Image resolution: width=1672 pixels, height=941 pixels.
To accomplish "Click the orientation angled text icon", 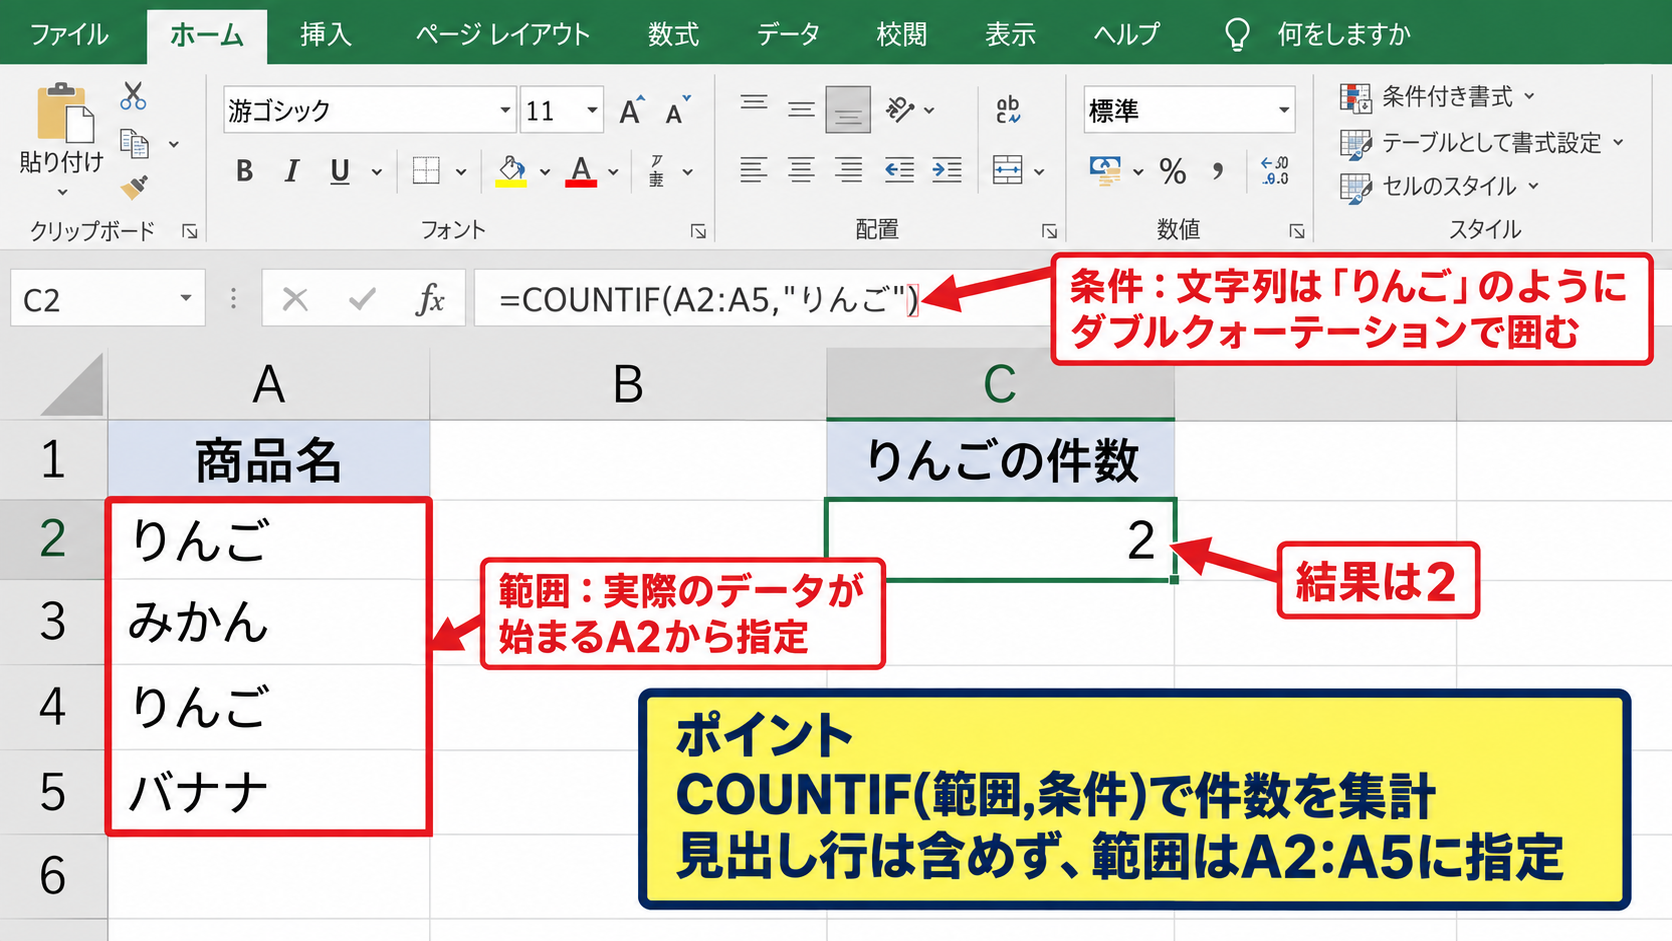I will pos(900,109).
